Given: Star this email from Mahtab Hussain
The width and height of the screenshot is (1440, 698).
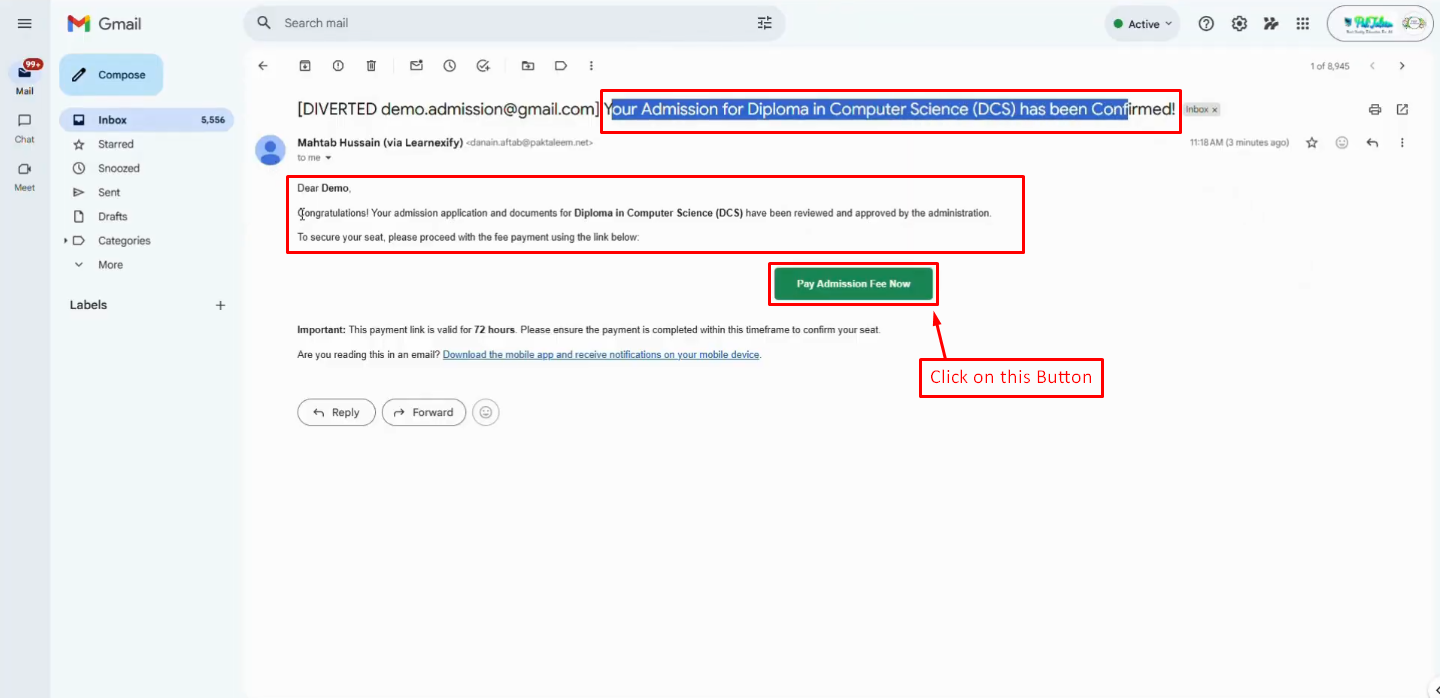Looking at the screenshot, I should 1312,143.
